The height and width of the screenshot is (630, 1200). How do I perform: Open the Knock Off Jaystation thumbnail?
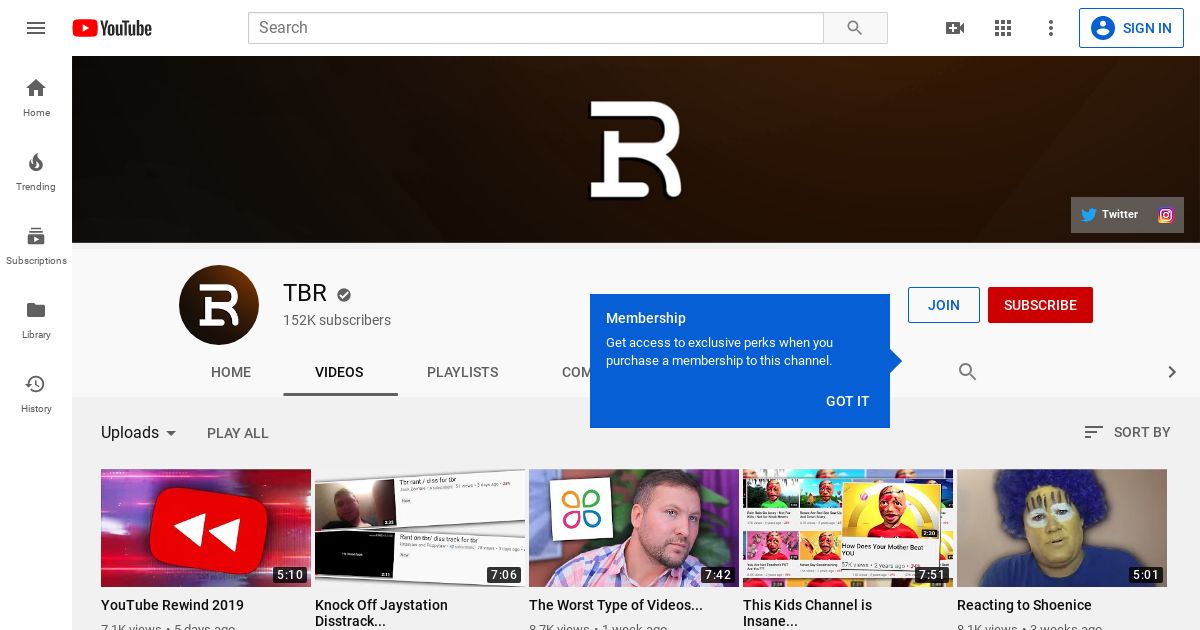[x=420, y=528]
